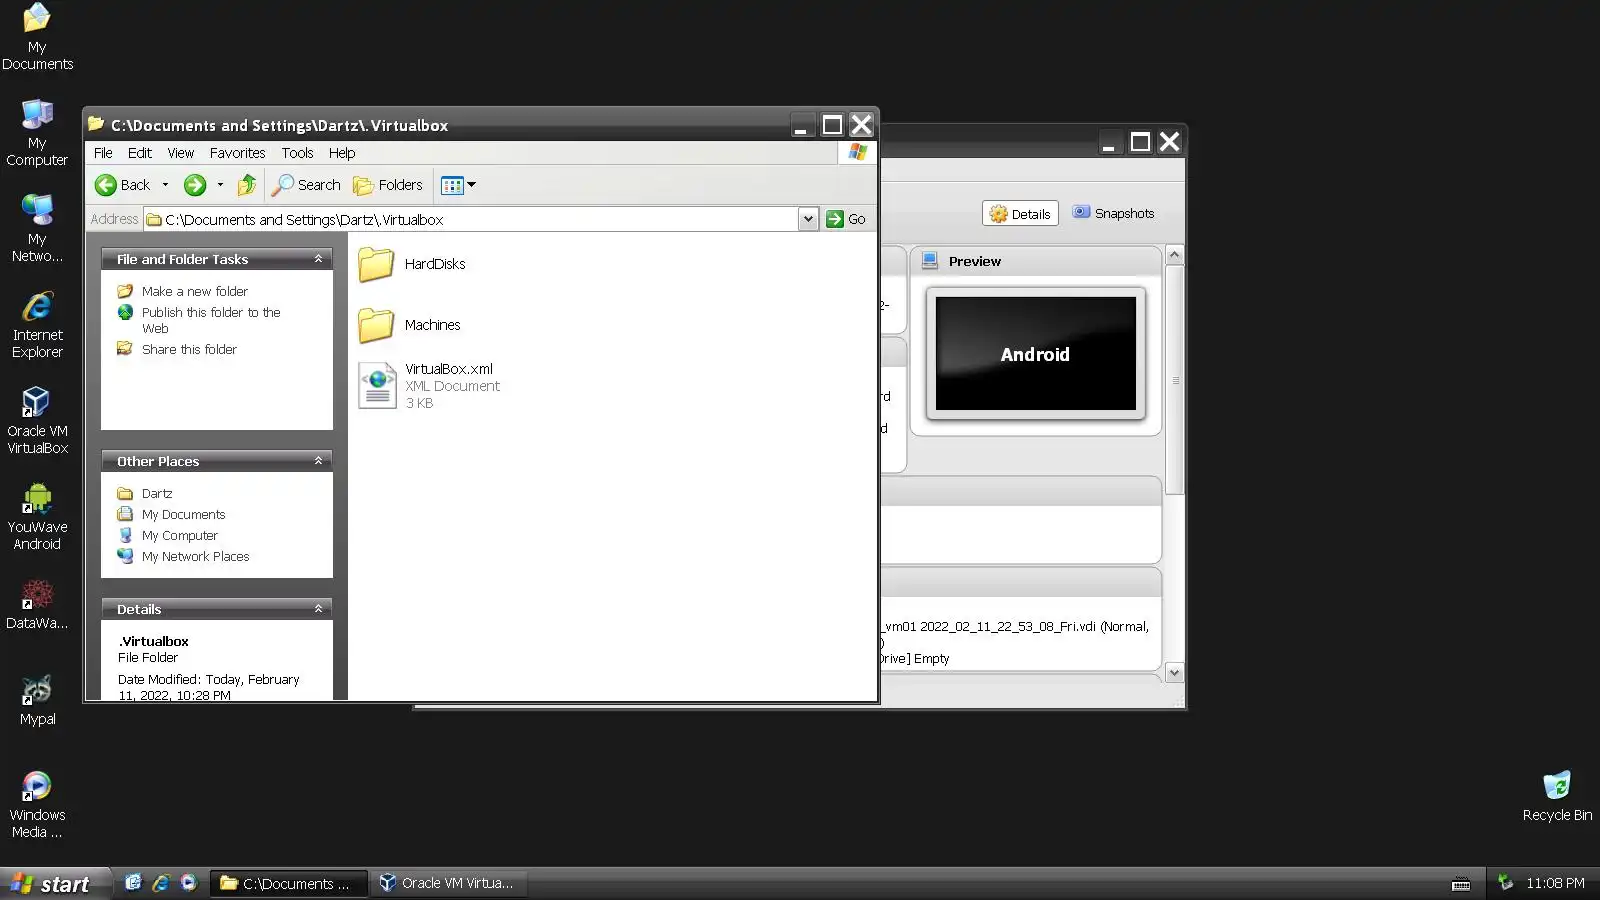Click the Back arrow icon in Explorer
Screen dimensions: 1600x900
click(106, 185)
